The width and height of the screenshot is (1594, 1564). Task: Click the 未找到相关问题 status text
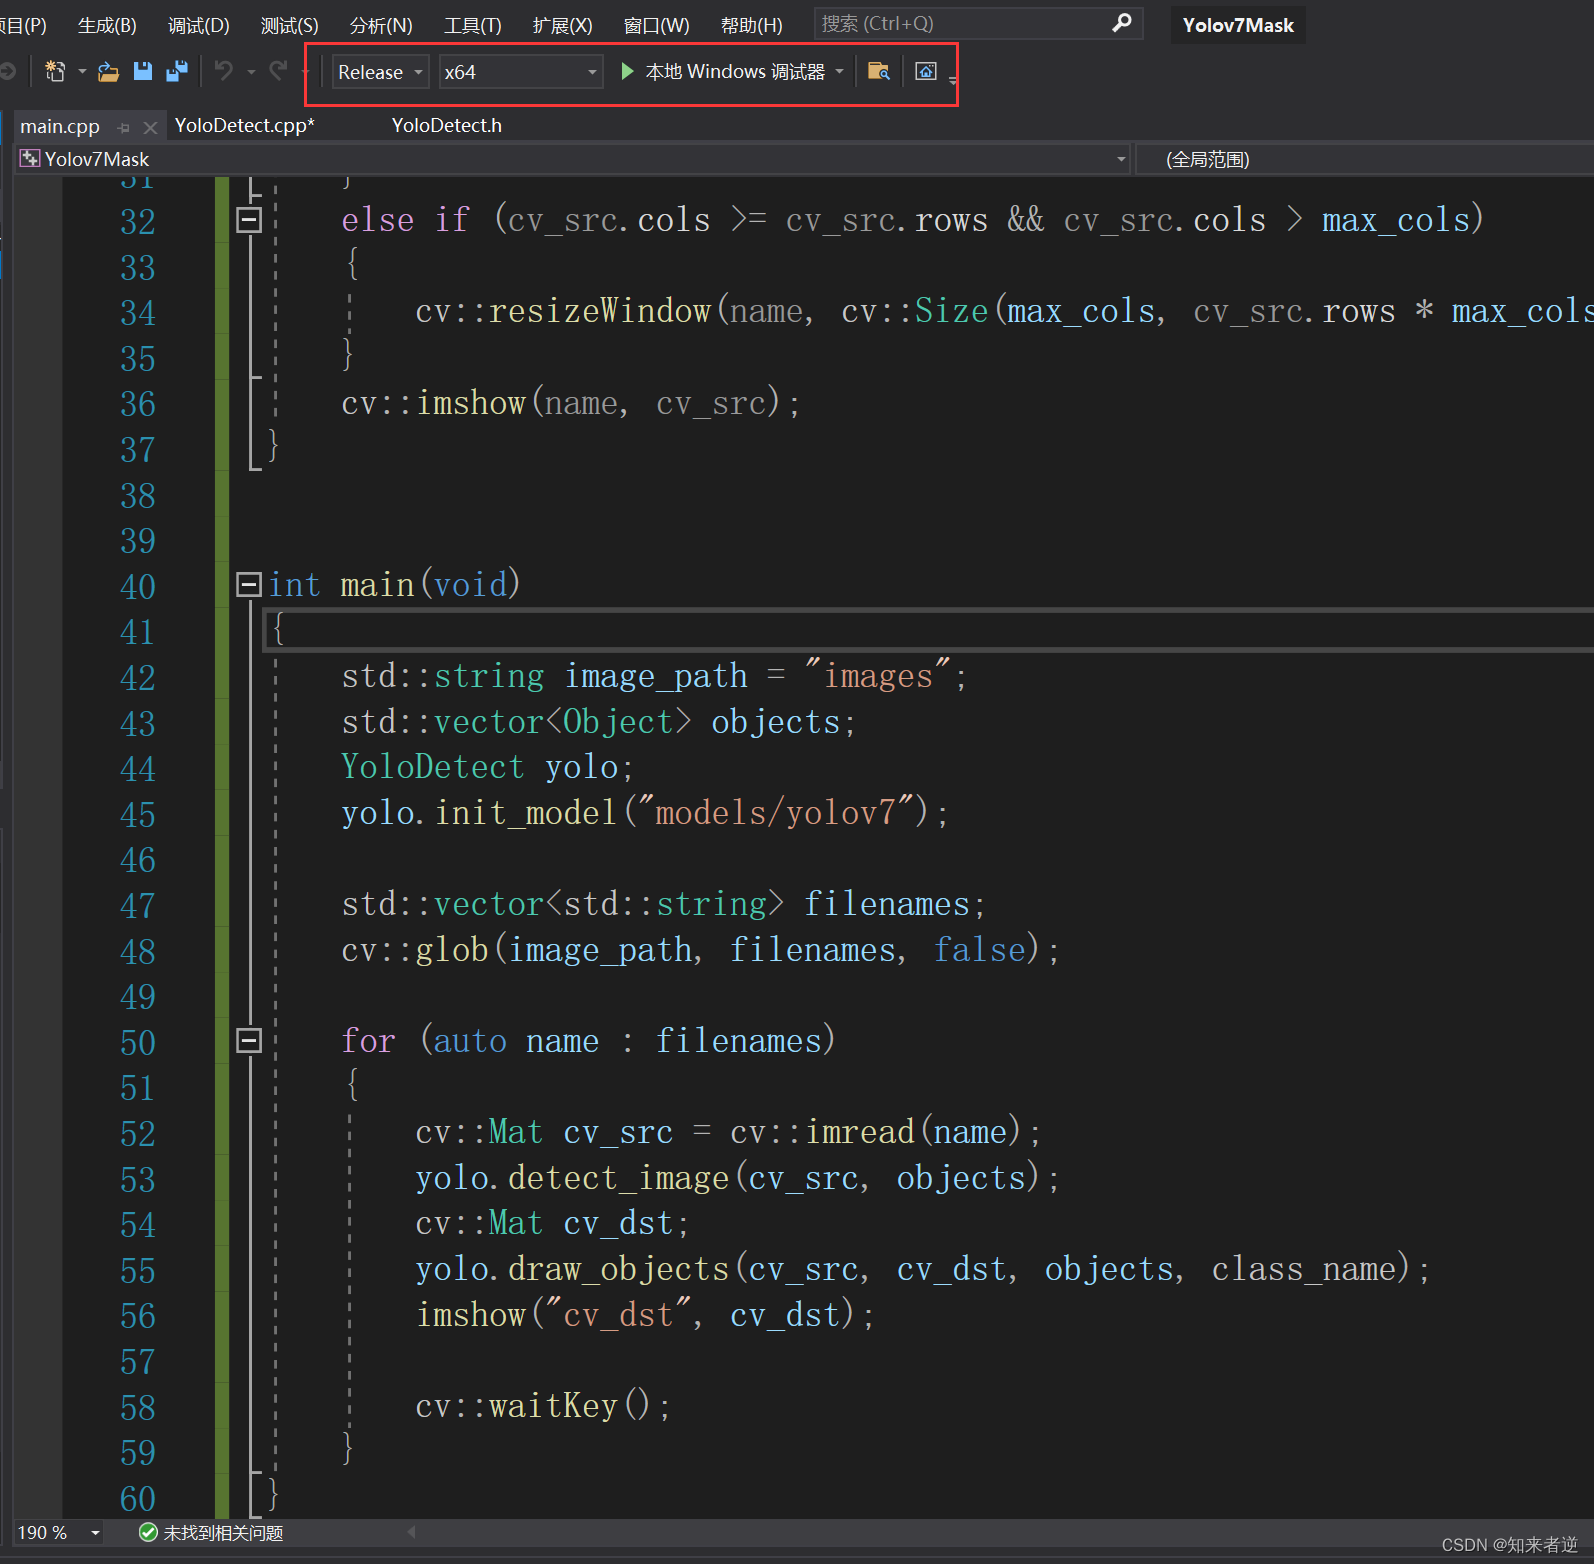[224, 1533]
